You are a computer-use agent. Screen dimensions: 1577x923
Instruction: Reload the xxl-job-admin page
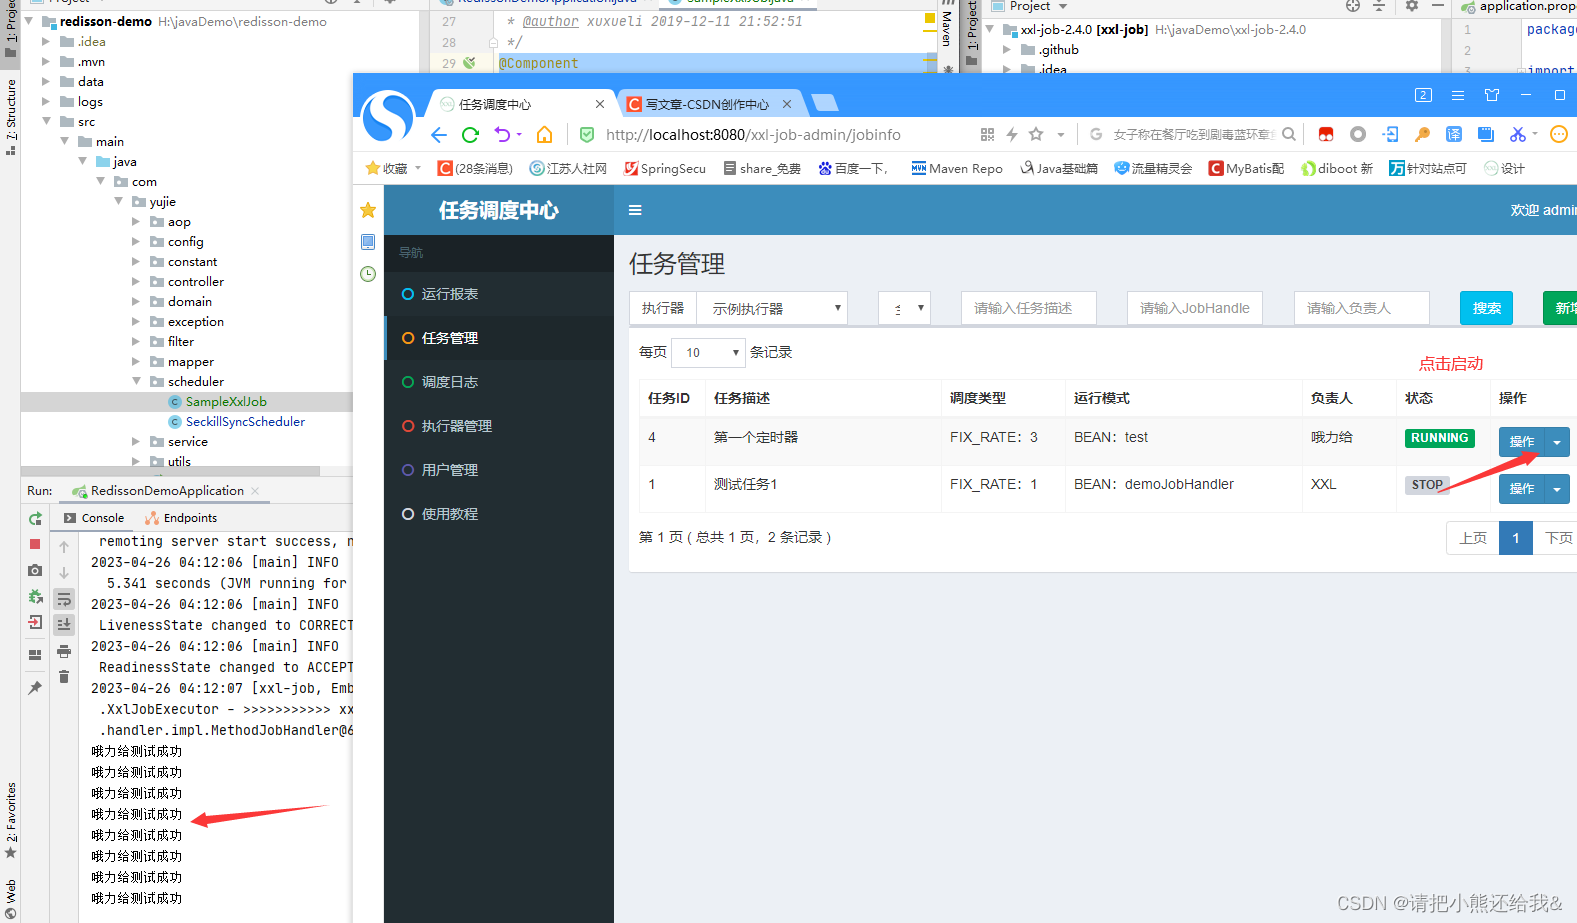470,135
